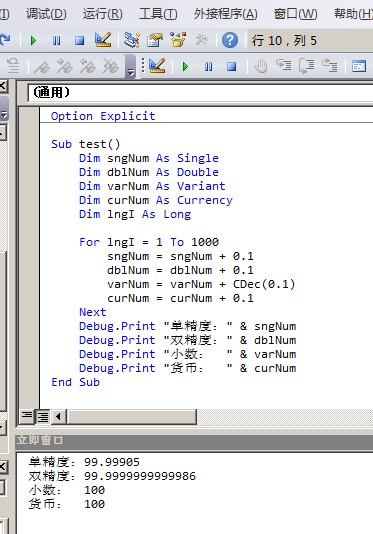Click the Step Out icon
This screenshot has width=373, height=534.
point(330,65)
